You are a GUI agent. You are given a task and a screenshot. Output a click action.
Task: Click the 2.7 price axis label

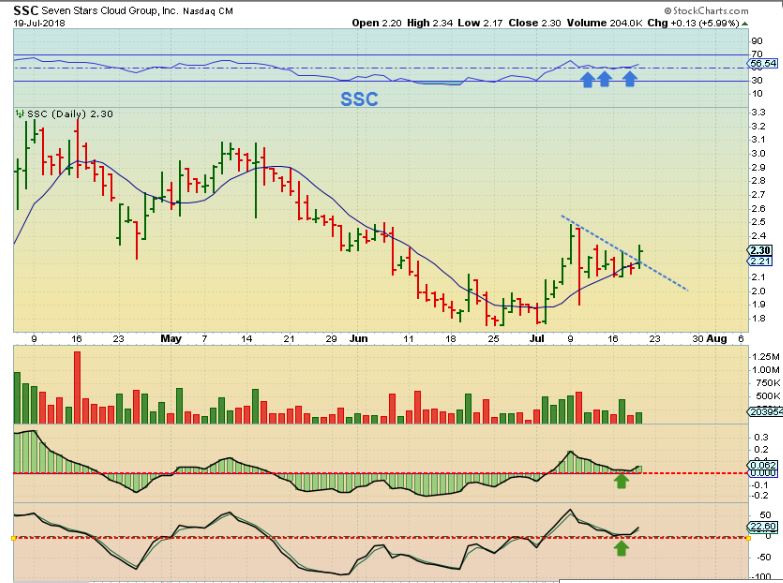point(759,195)
